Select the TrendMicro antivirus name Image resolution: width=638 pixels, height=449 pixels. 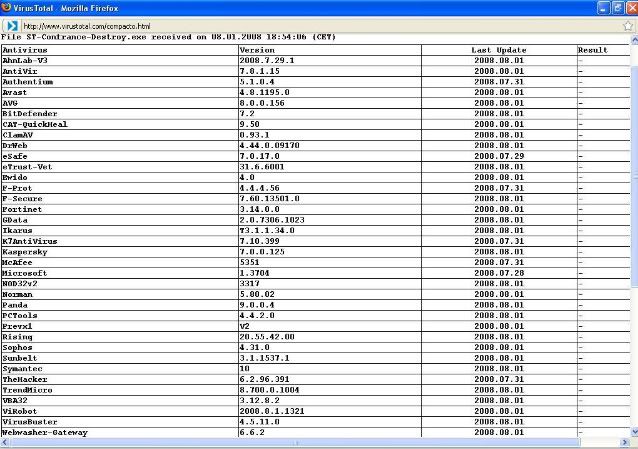tap(27, 390)
